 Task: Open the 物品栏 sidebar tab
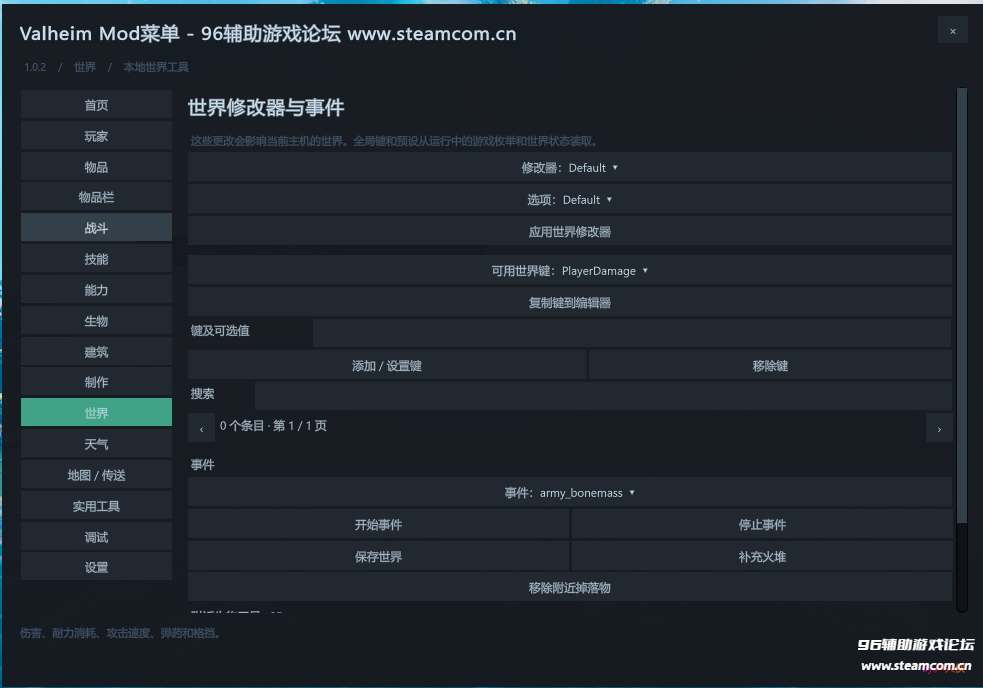coord(97,197)
